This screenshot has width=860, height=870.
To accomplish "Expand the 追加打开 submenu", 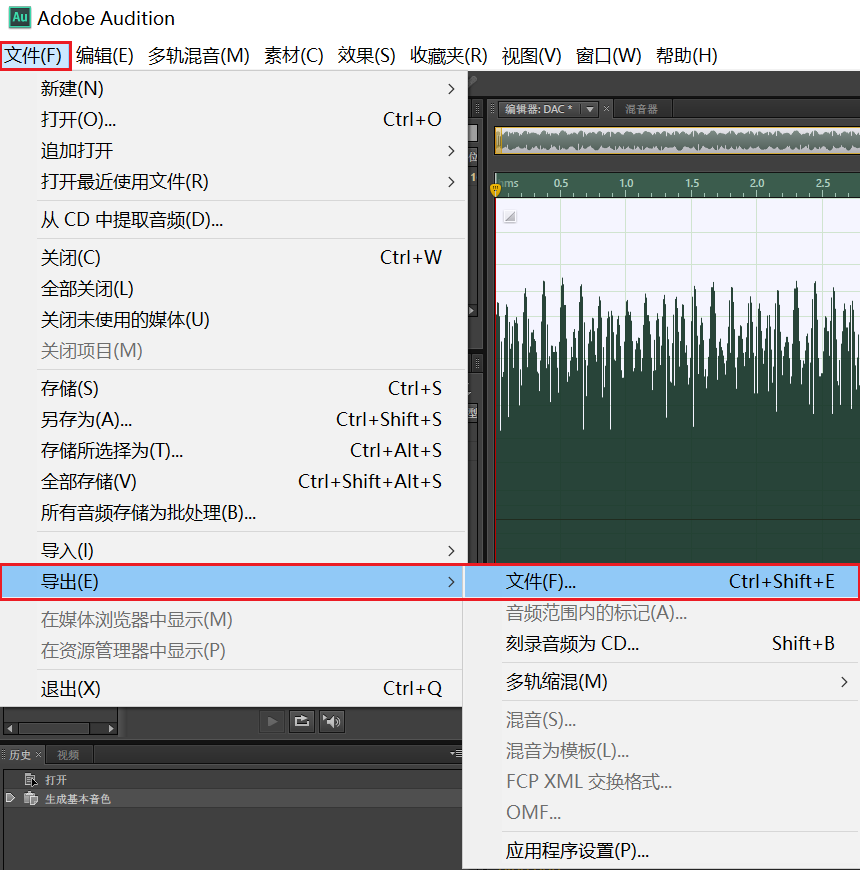I will coord(233,151).
